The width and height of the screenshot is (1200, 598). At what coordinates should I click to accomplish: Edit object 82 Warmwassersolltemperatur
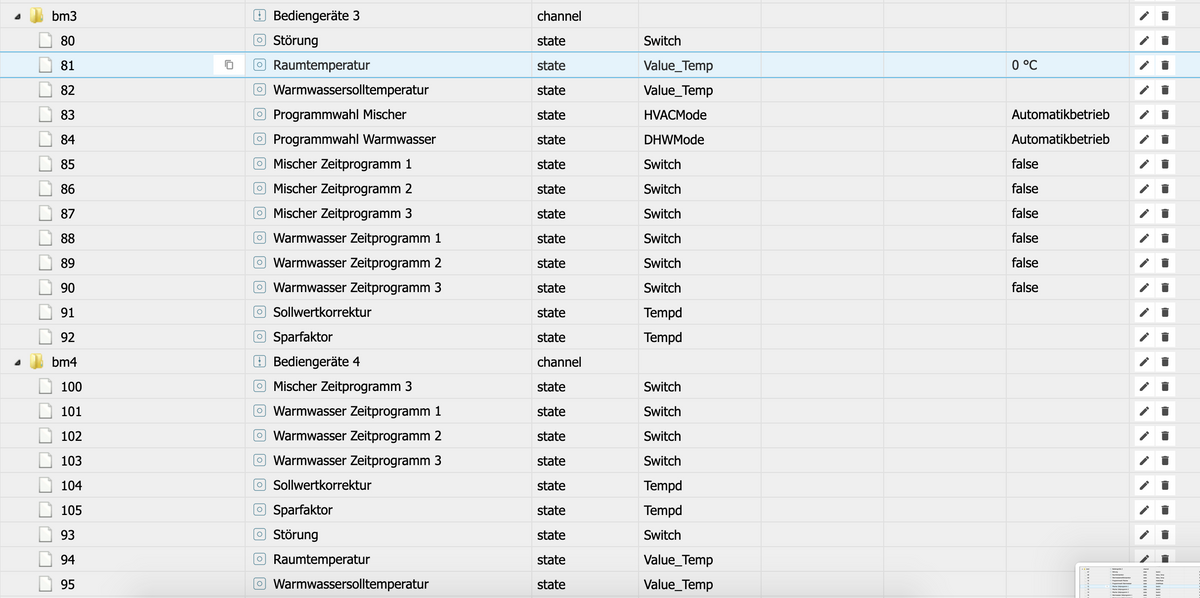click(1145, 90)
